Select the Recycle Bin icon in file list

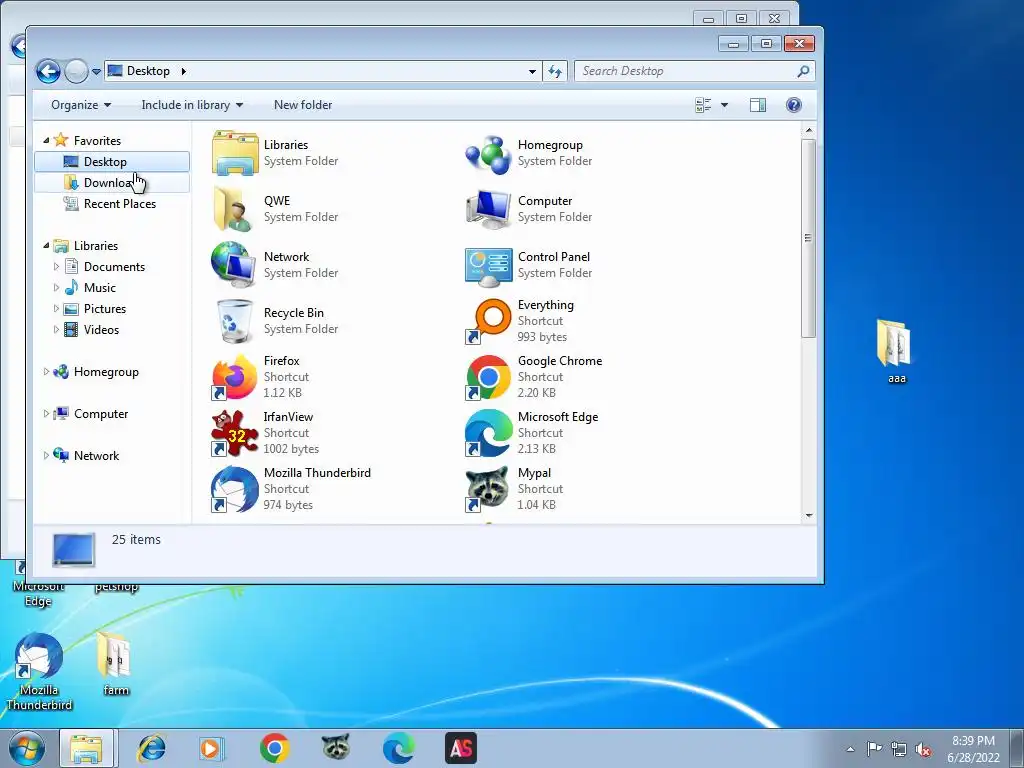(x=234, y=321)
